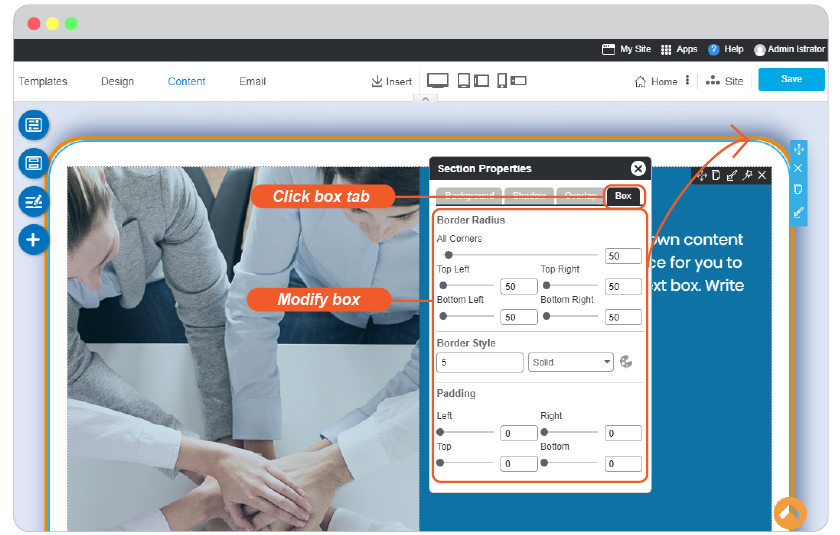This screenshot has height=535, width=840.
Task: Switch to phone portrait preview
Action: point(502,81)
